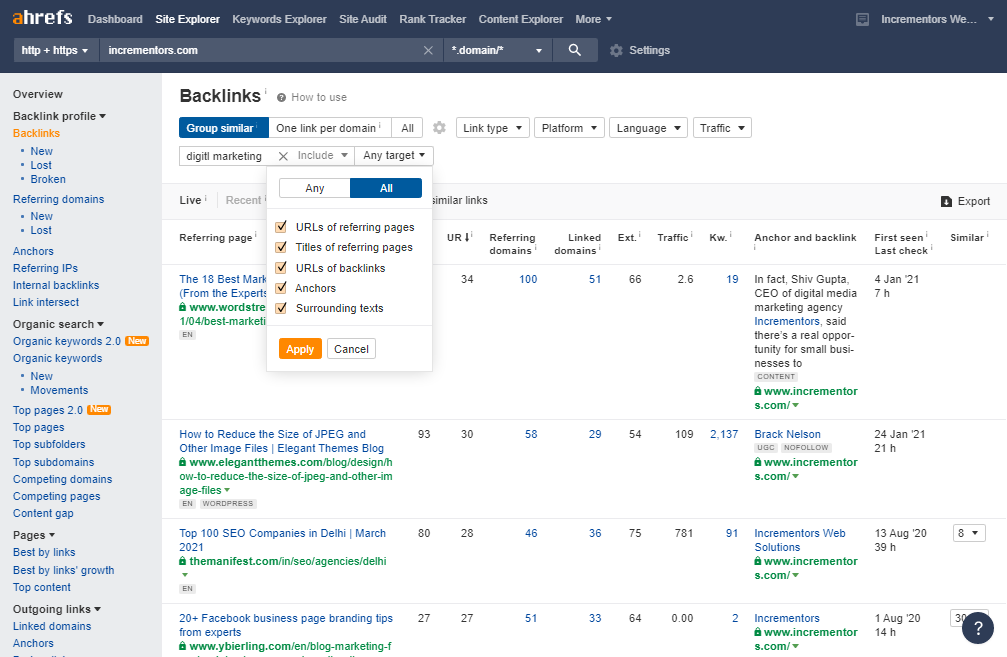Click the Apply button
1007x657 pixels.
coord(300,349)
